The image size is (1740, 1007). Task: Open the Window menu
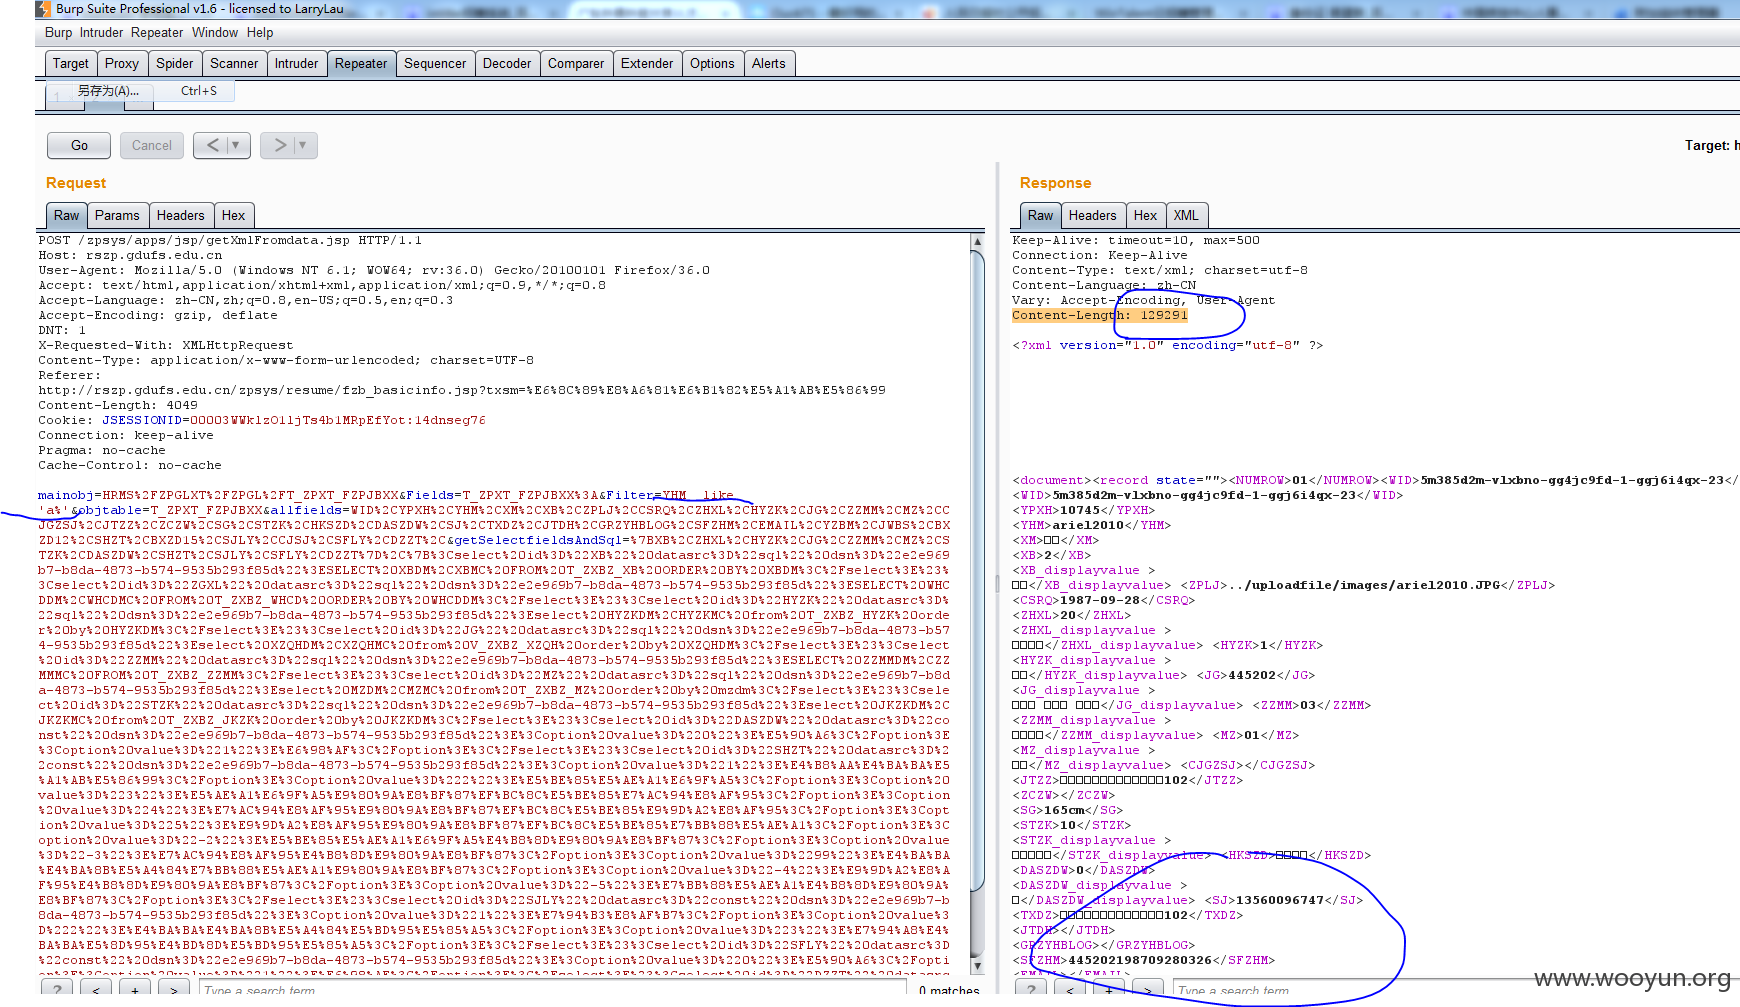click(215, 32)
